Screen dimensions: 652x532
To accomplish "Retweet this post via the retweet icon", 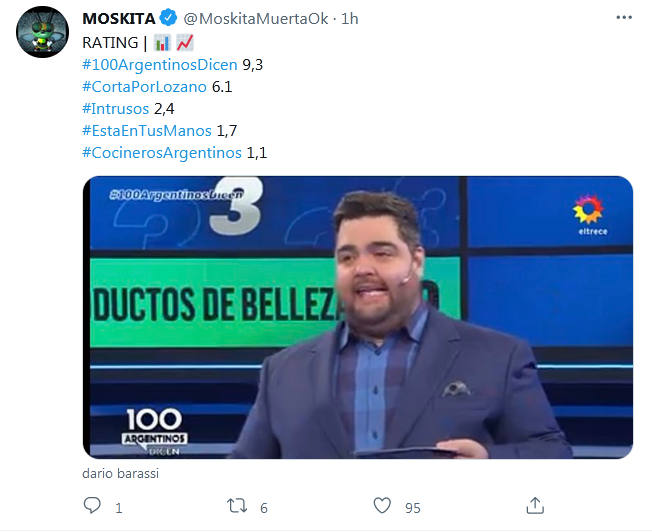I will (x=237, y=506).
